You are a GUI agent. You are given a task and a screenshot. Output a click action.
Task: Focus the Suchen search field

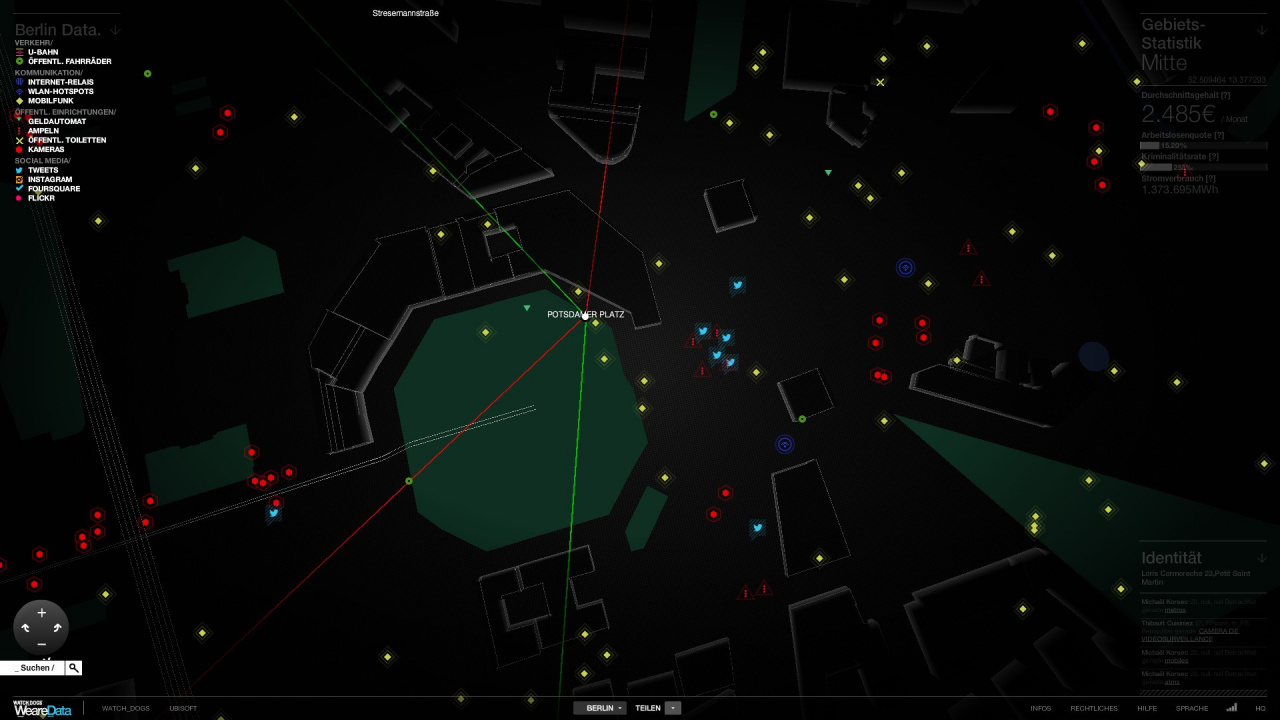pyautogui.click(x=32, y=668)
